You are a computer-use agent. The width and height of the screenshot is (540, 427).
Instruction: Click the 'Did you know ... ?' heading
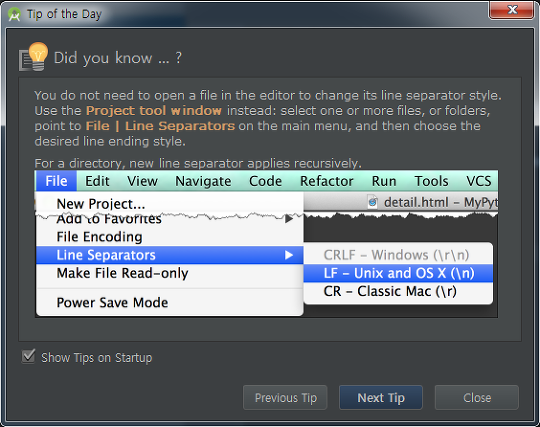pyautogui.click(x=118, y=58)
